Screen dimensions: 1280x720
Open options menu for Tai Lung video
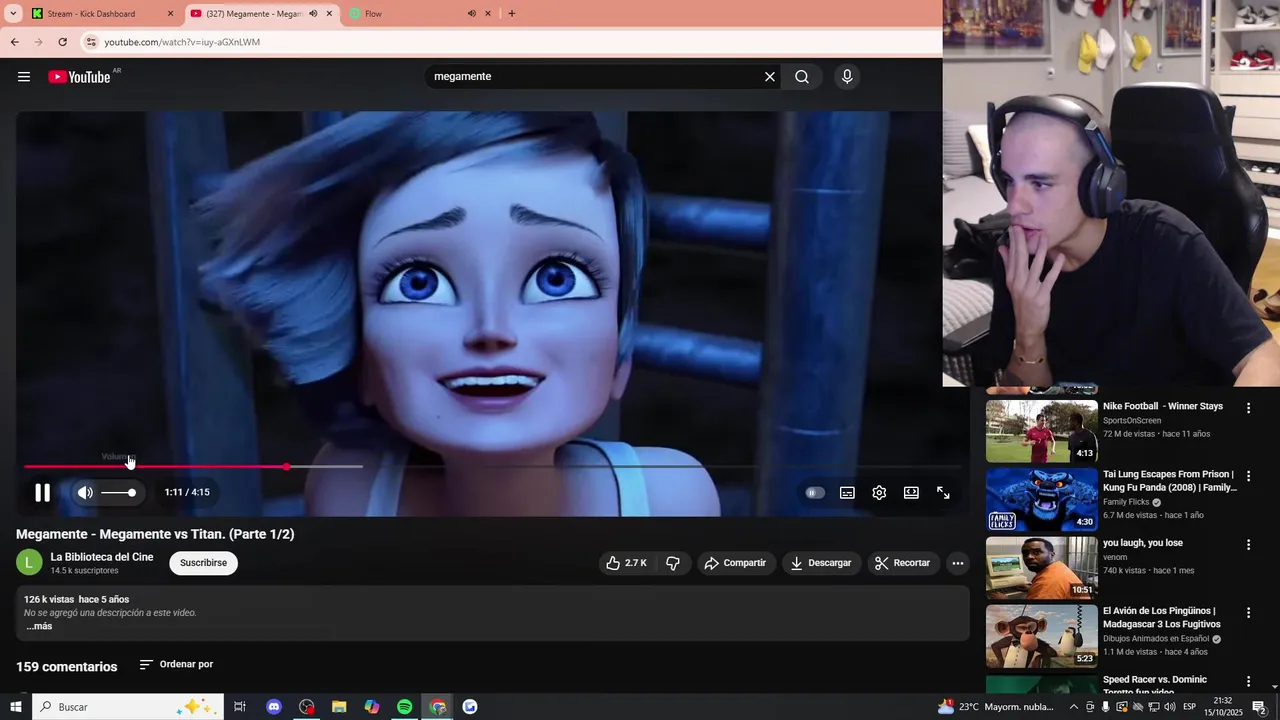(1248, 476)
